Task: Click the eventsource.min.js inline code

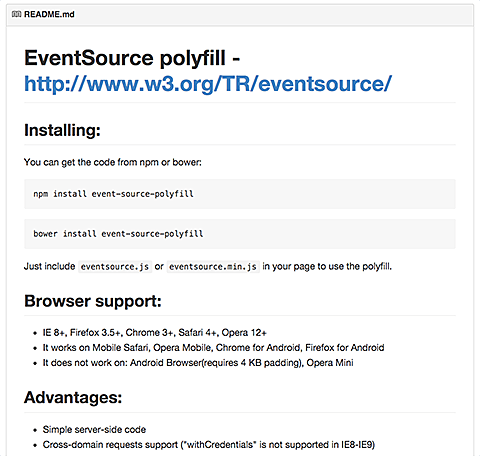Action: tap(213, 267)
